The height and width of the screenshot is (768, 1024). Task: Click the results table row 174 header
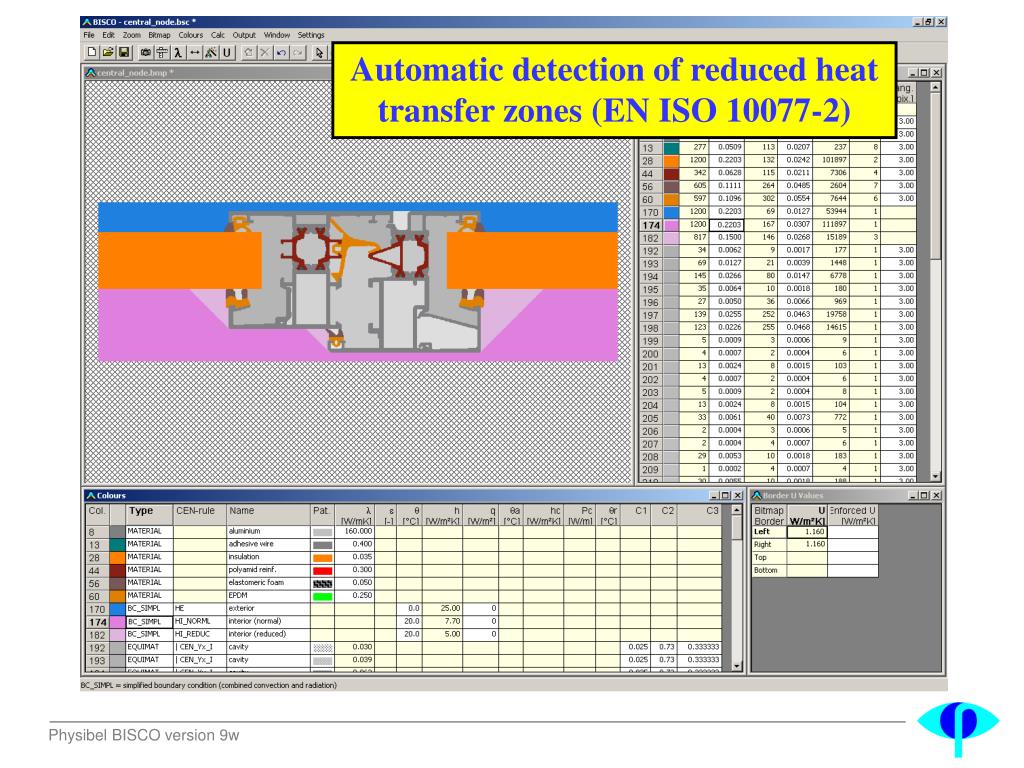click(x=651, y=225)
